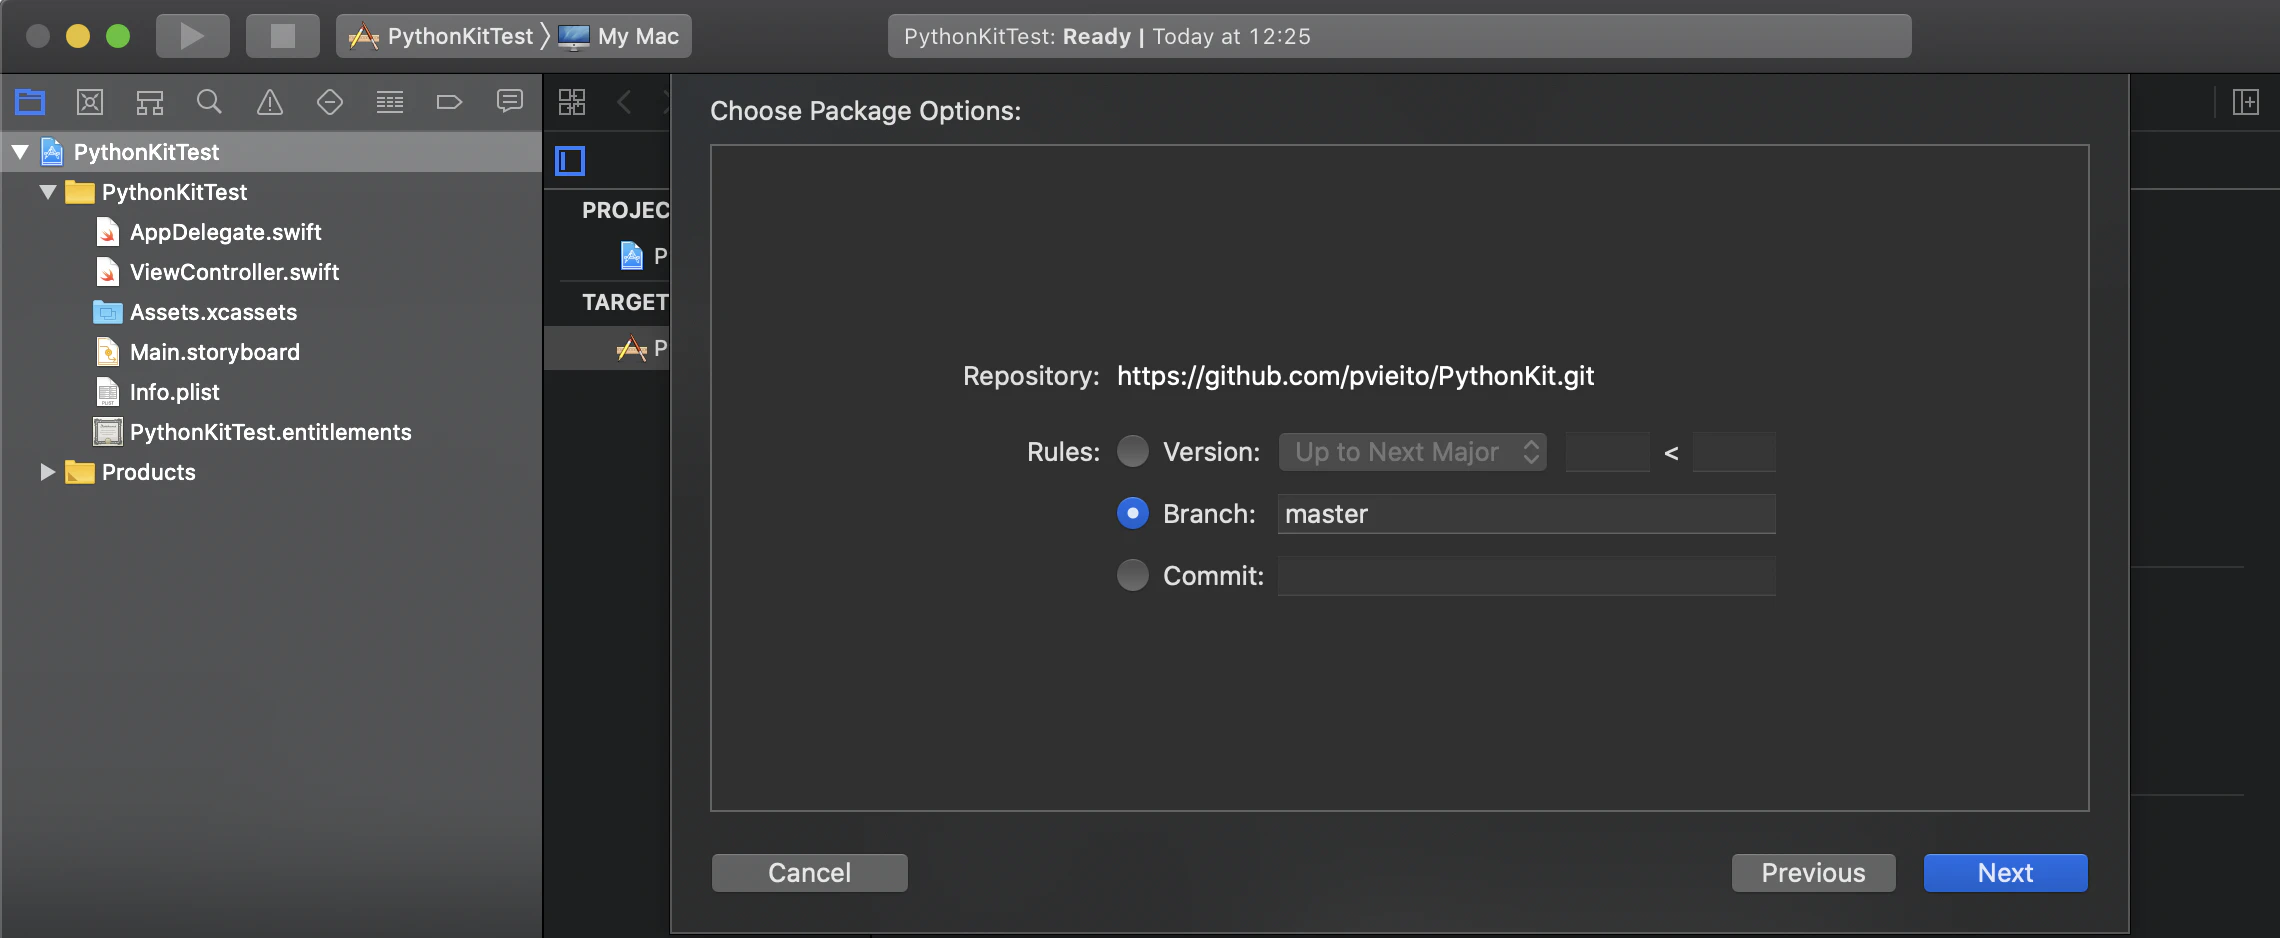Click the repository URL text
The width and height of the screenshot is (2280, 938).
(1355, 376)
